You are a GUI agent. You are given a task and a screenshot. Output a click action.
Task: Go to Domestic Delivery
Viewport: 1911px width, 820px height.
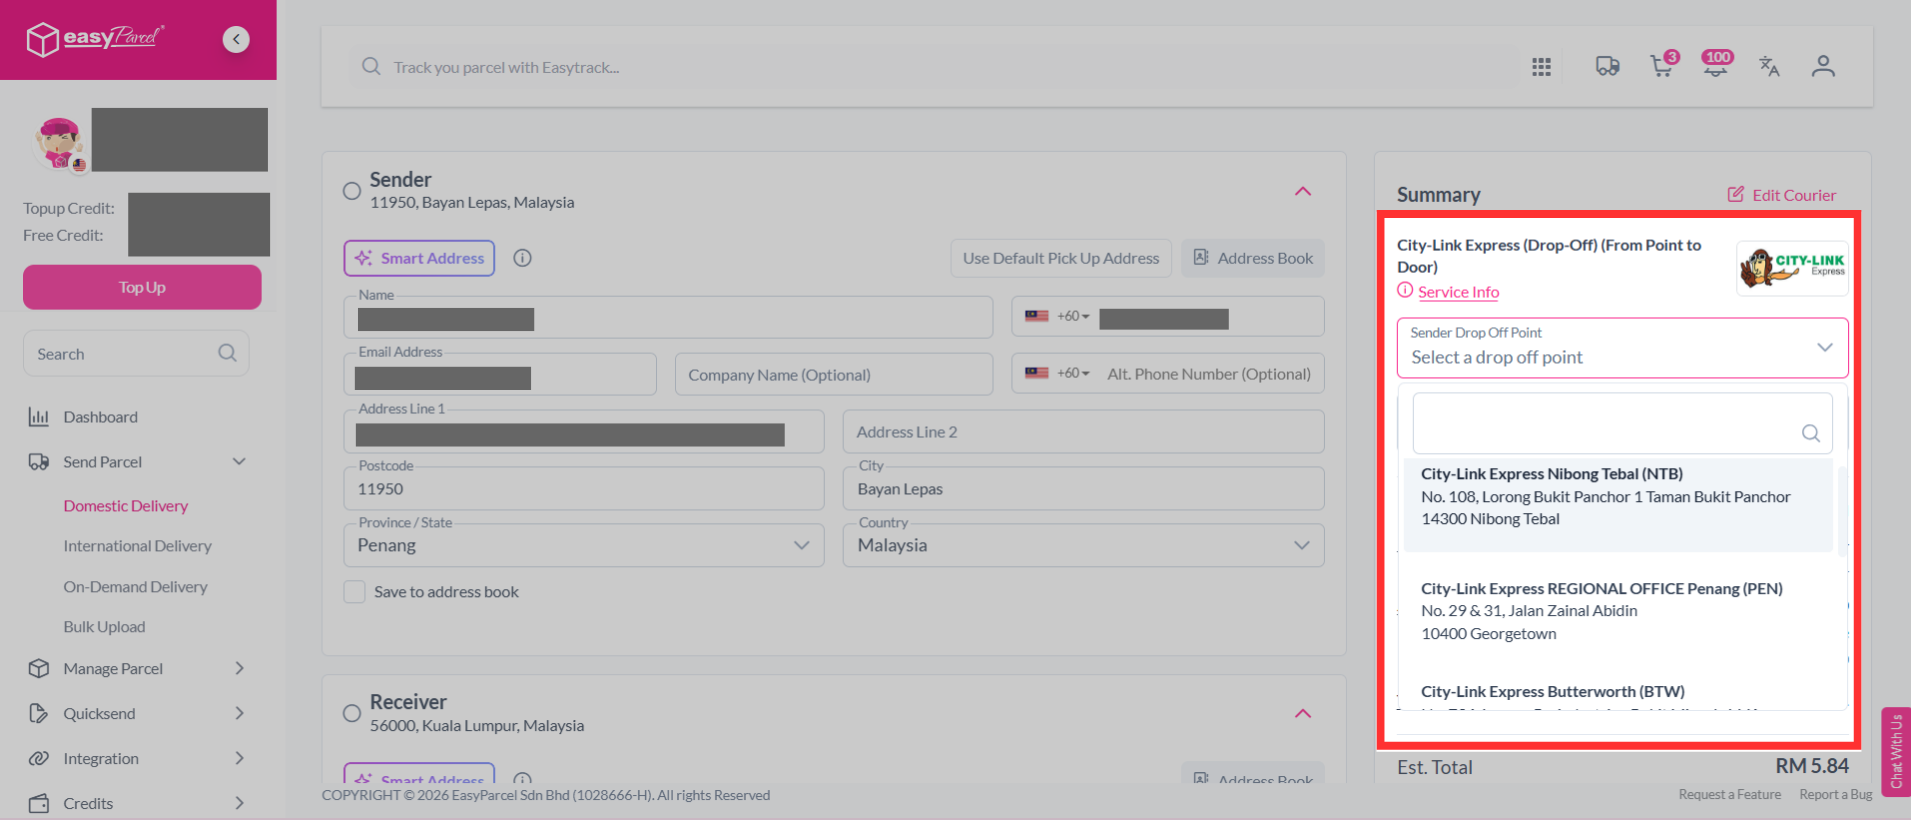tap(126, 506)
